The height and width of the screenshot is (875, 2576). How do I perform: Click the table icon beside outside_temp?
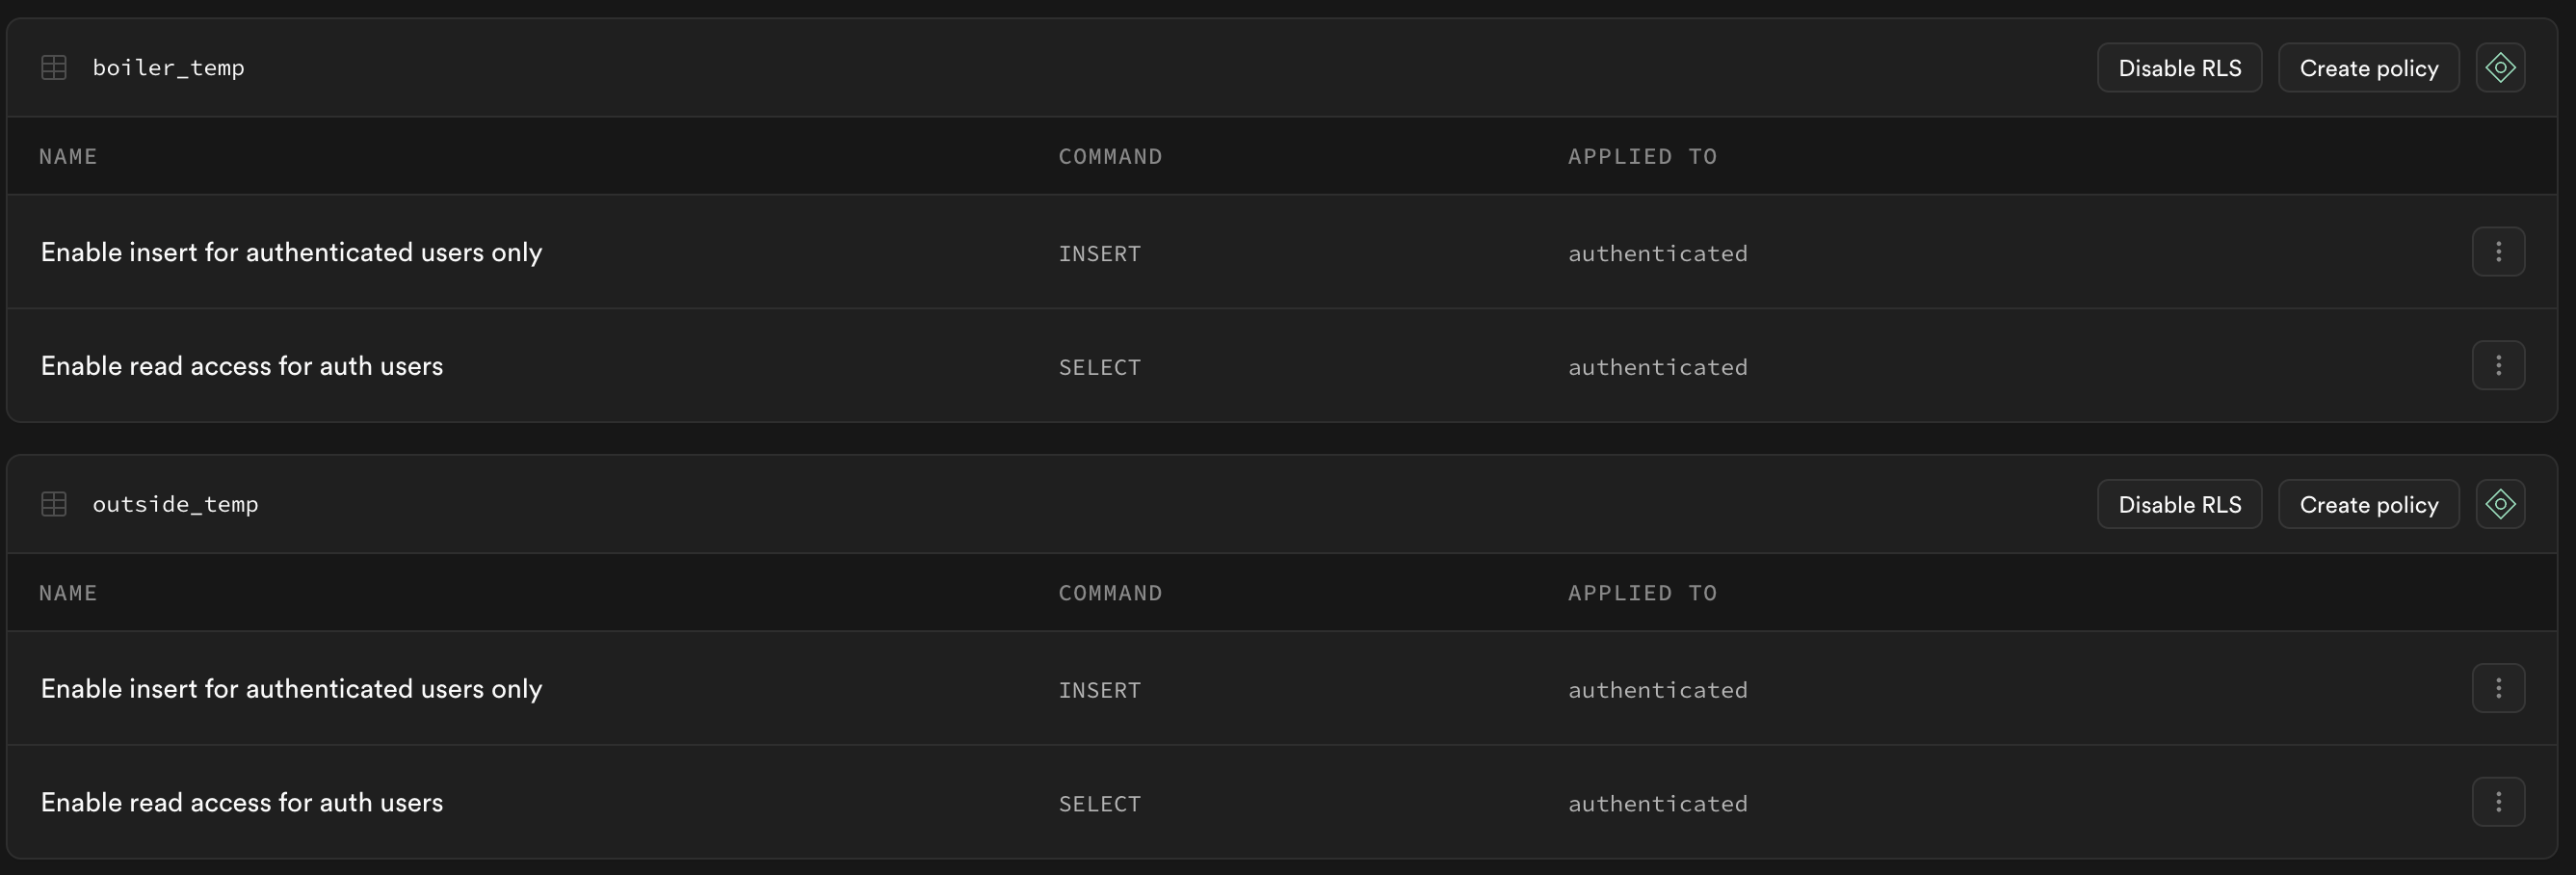54,504
